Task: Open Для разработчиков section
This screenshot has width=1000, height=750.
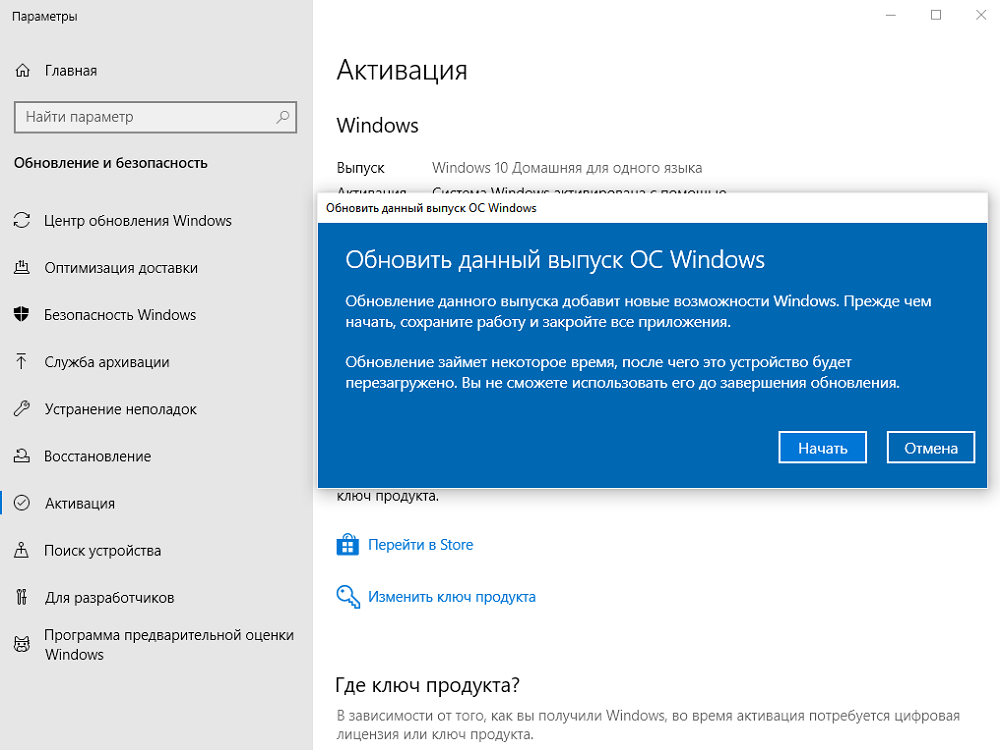Action: tap(109, 598)
